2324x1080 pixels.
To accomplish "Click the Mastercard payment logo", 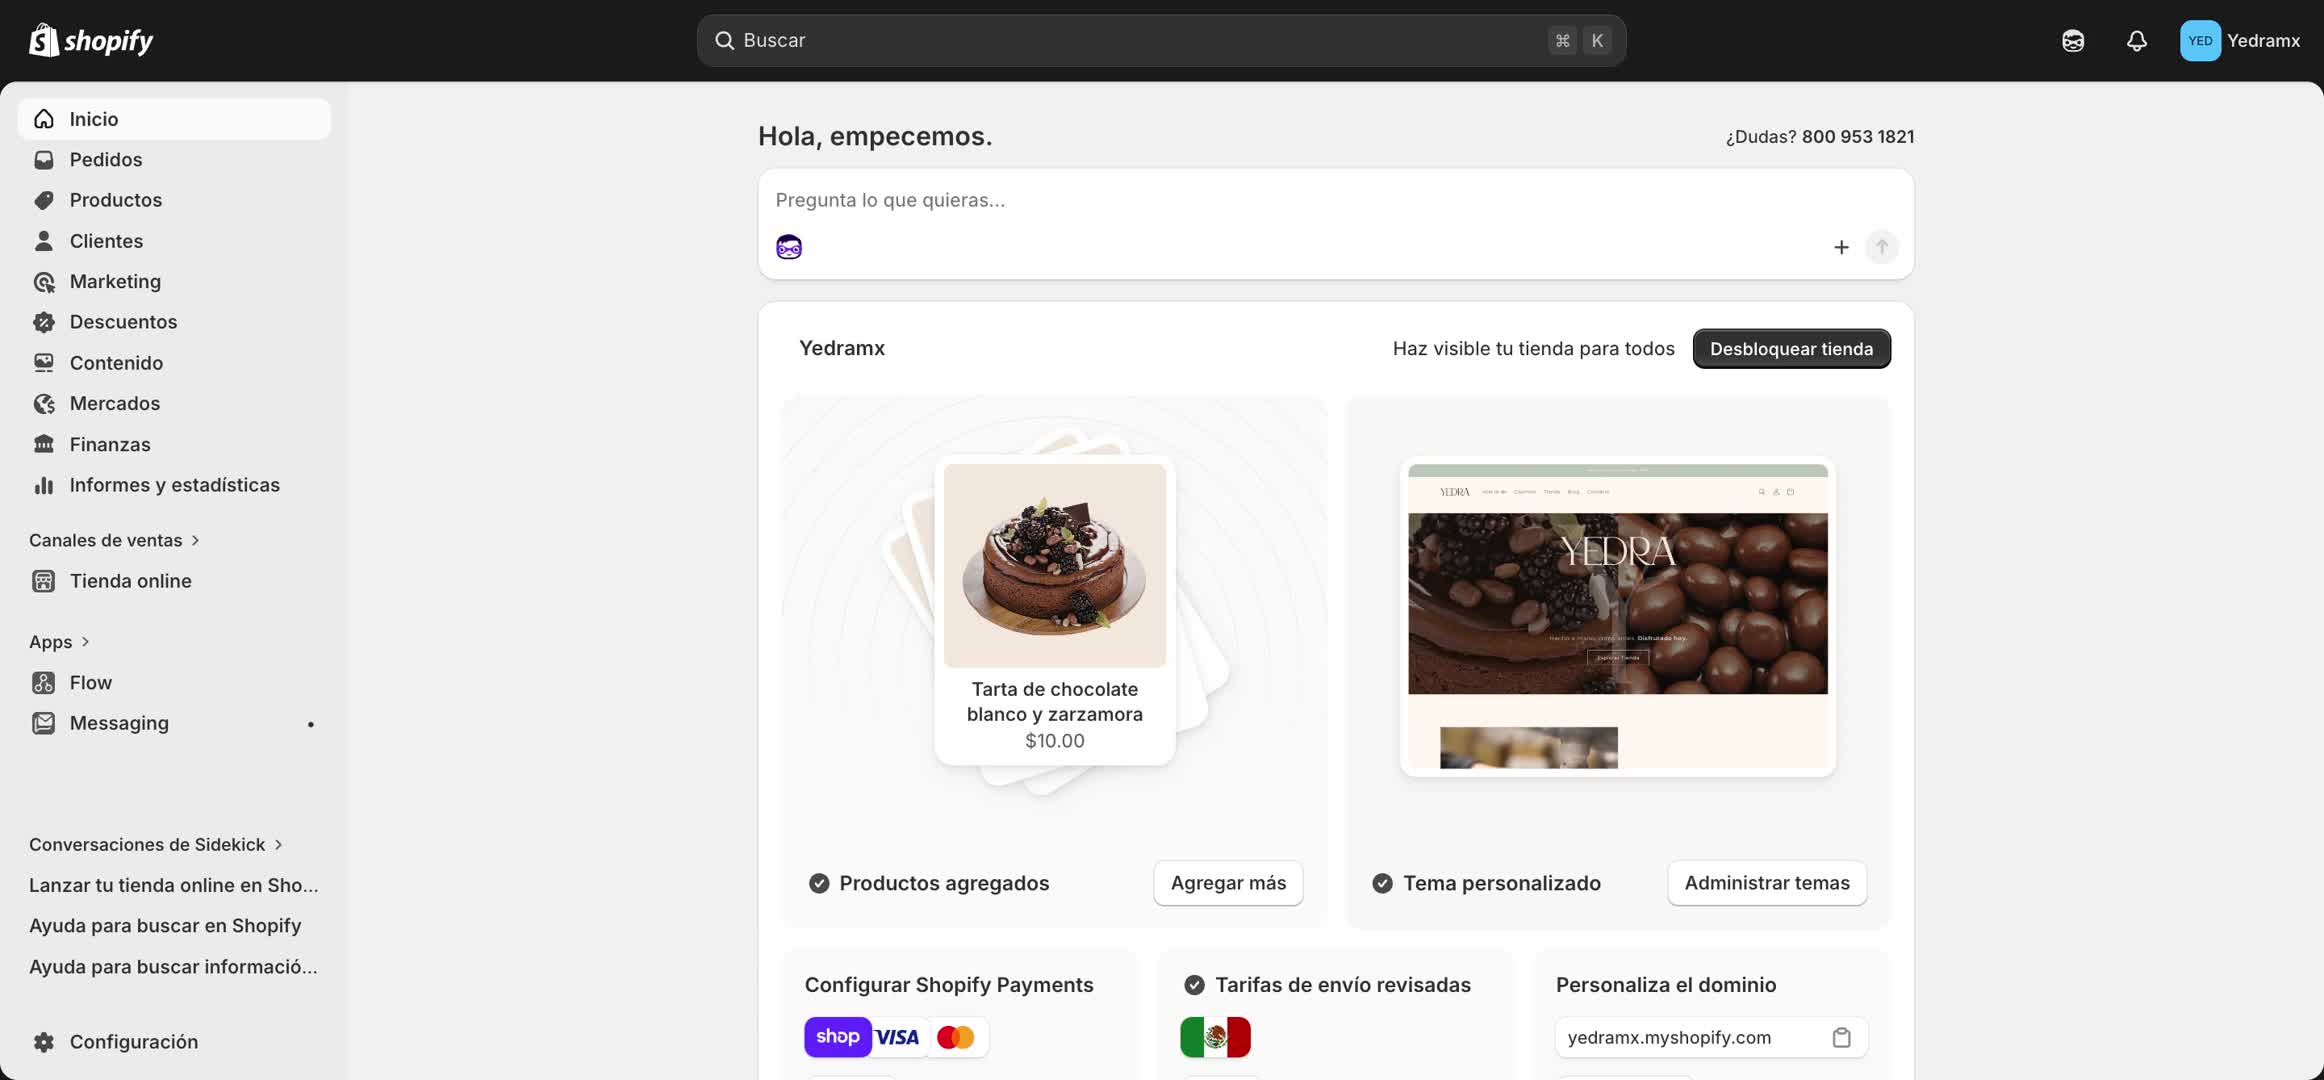I will click(956, 1037).
